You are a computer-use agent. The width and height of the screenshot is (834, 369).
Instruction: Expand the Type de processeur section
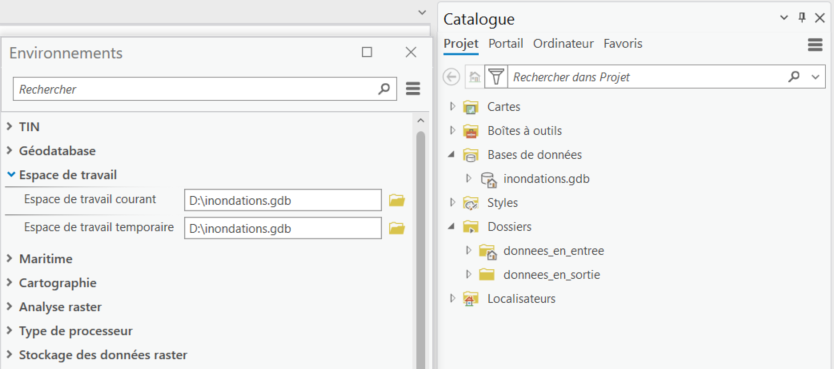pos(10,330)
